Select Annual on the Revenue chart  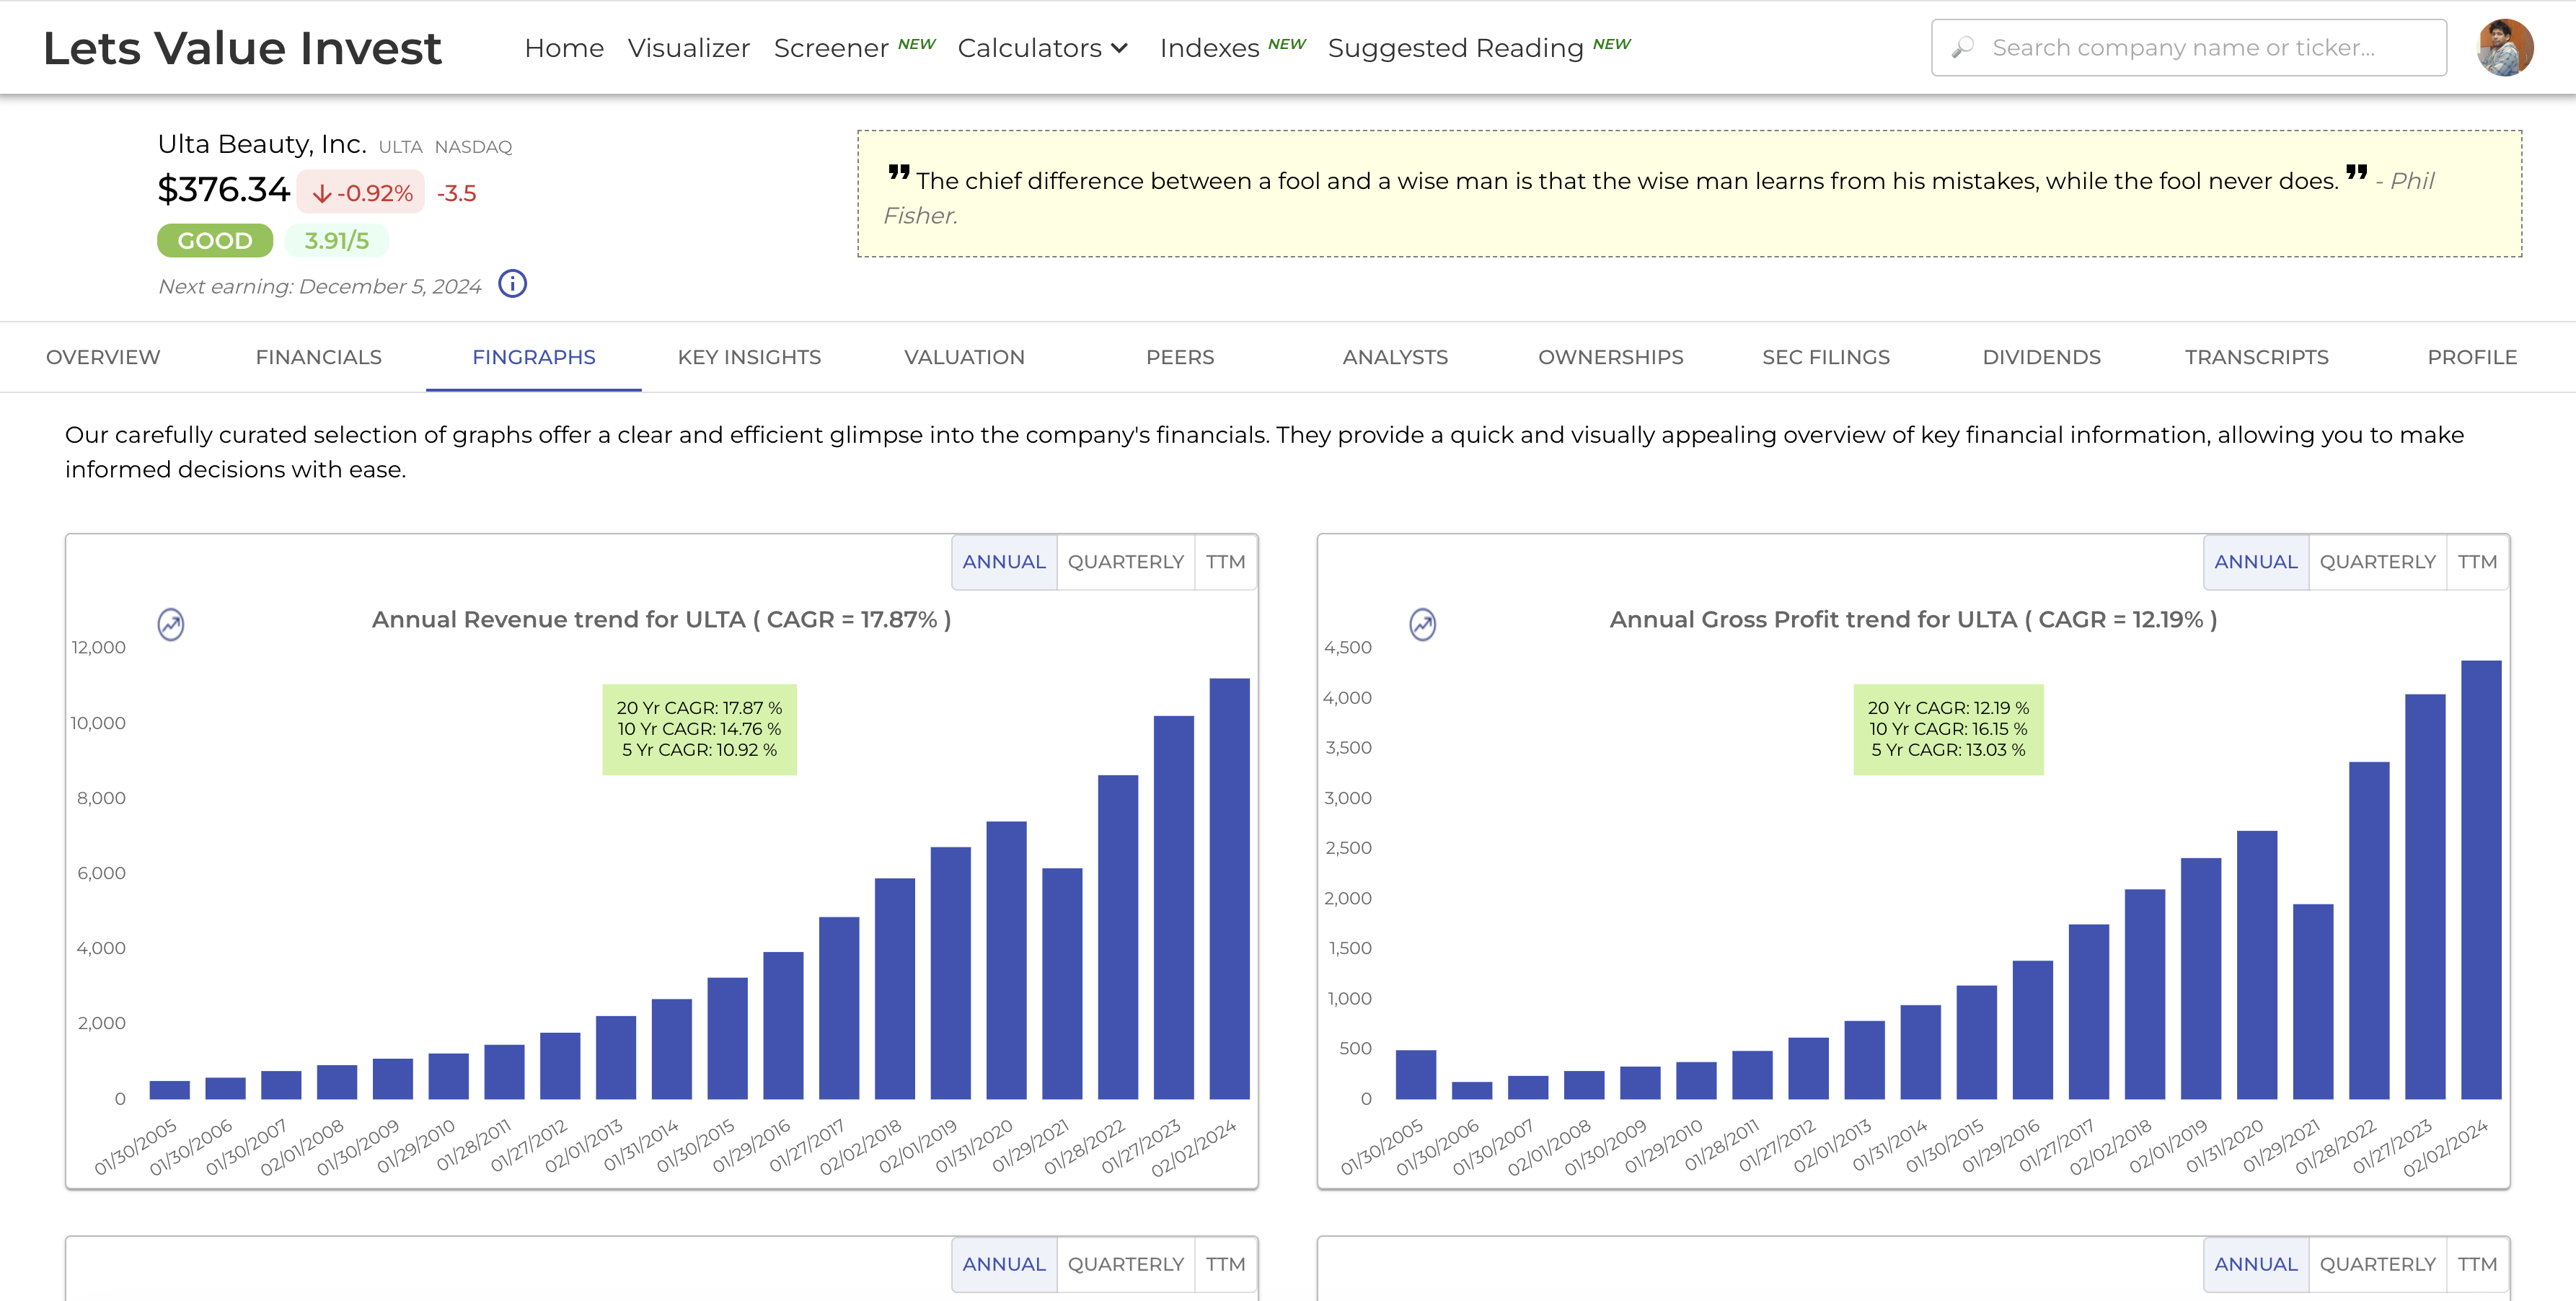click(x=1004, y=562)
